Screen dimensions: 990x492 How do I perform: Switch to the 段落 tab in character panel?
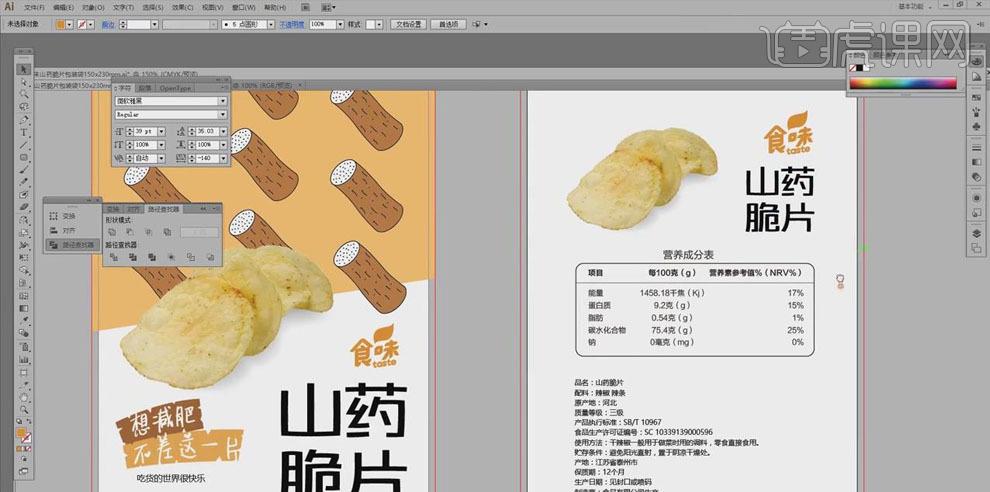pos(145,88)
